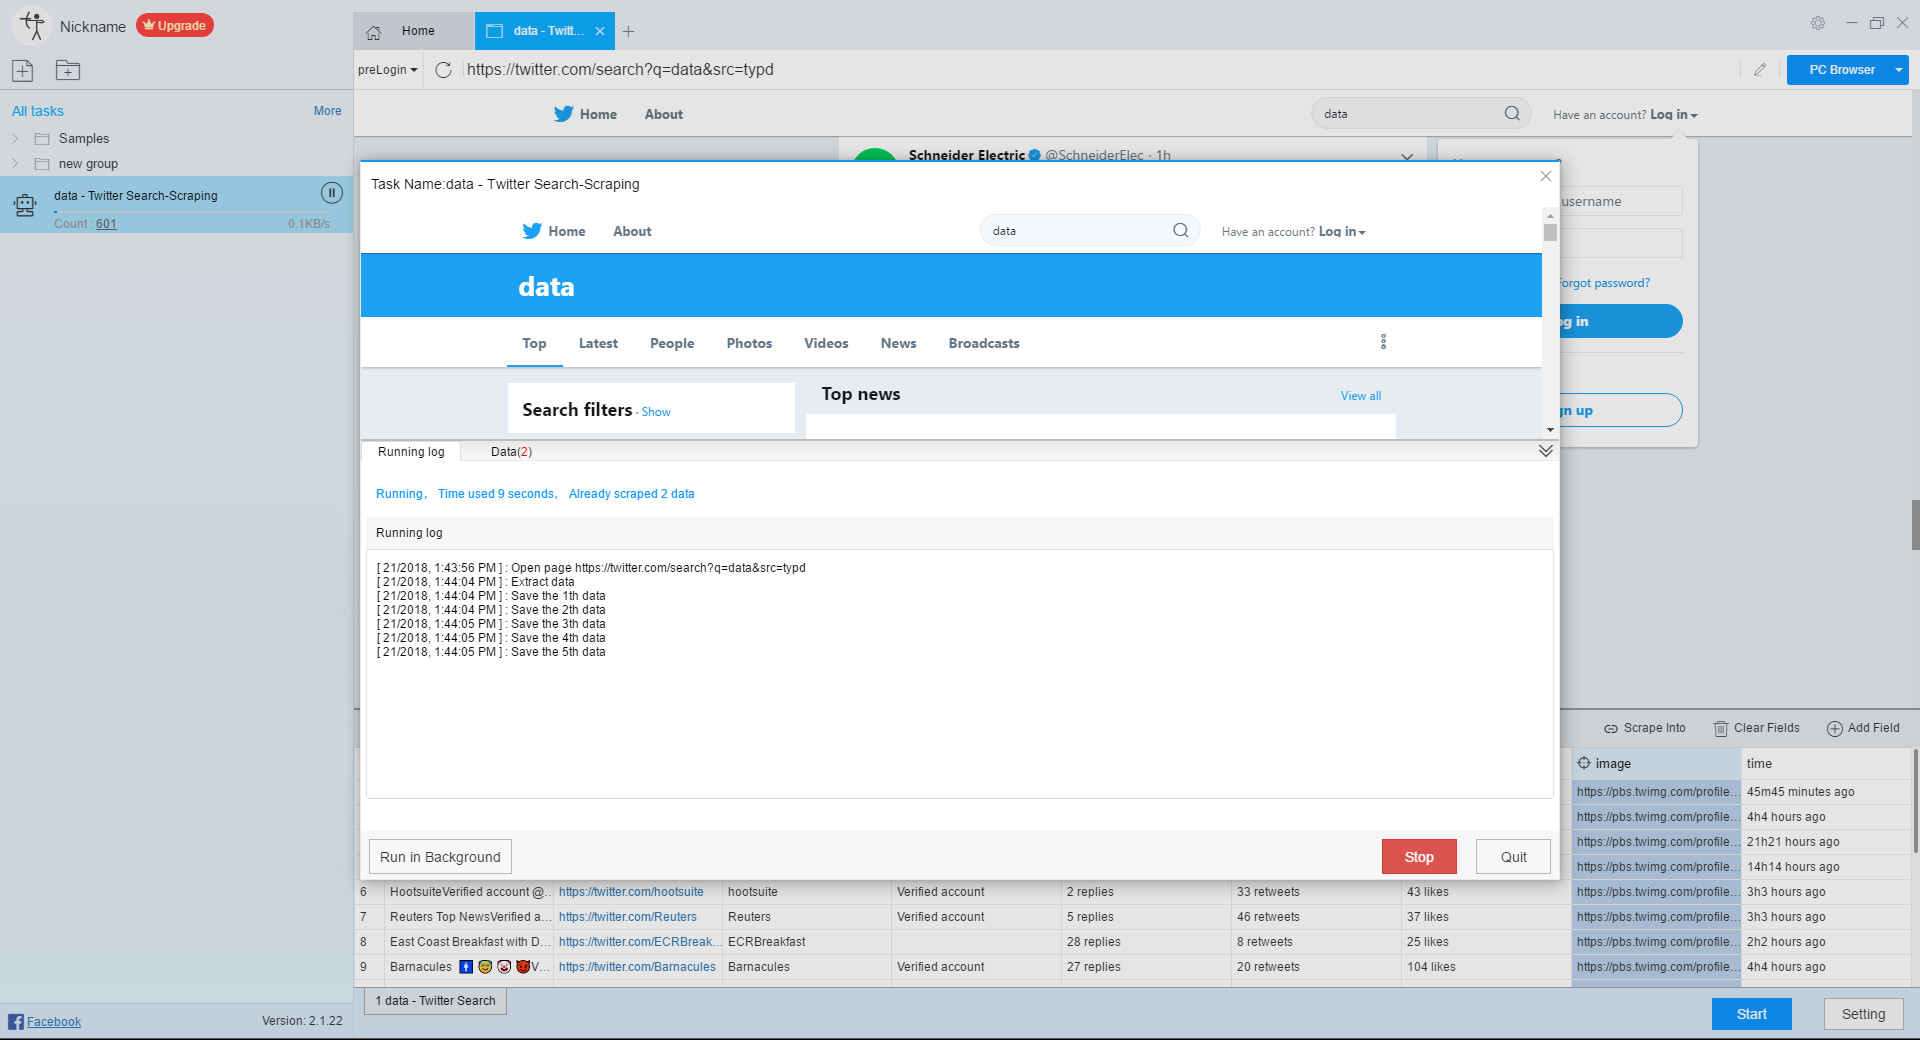Click the address bar URL field

coord(1100,70)
